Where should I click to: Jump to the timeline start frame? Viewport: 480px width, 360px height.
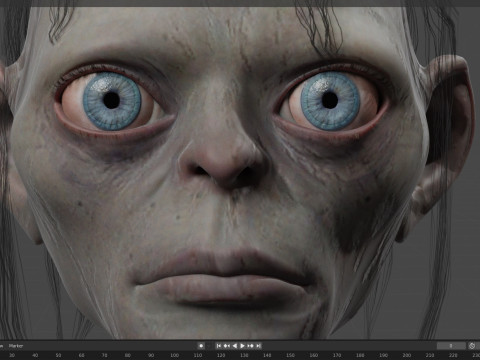click(x=219, y=346)
